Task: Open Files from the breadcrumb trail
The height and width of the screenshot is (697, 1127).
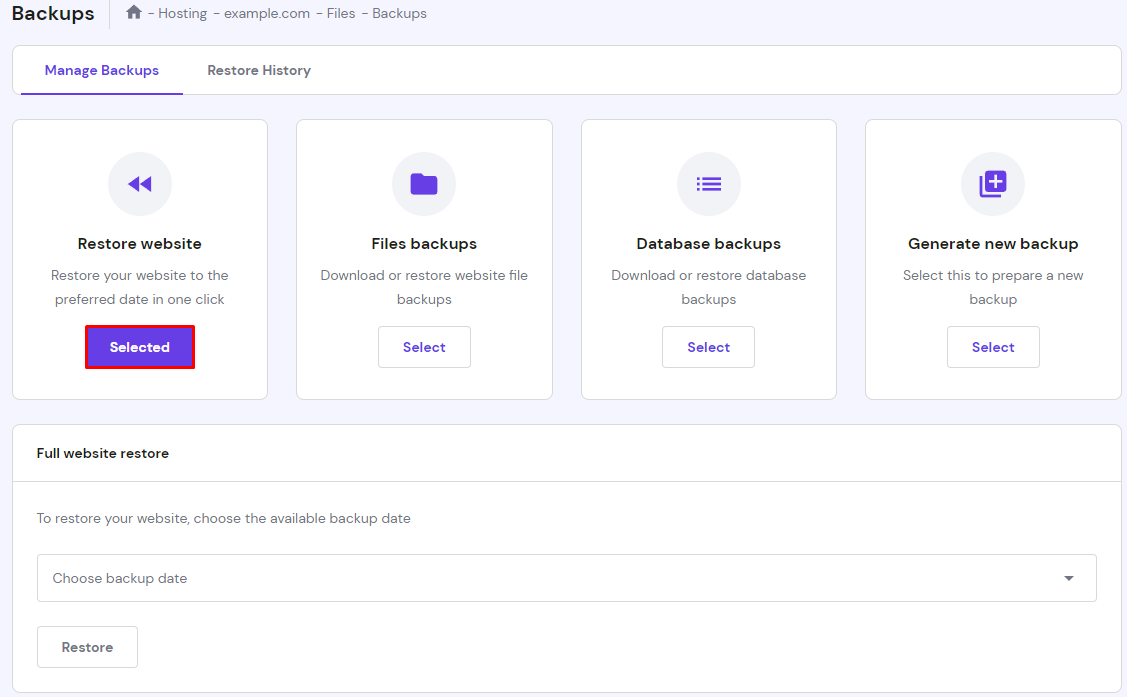Action: coord(341,13)
